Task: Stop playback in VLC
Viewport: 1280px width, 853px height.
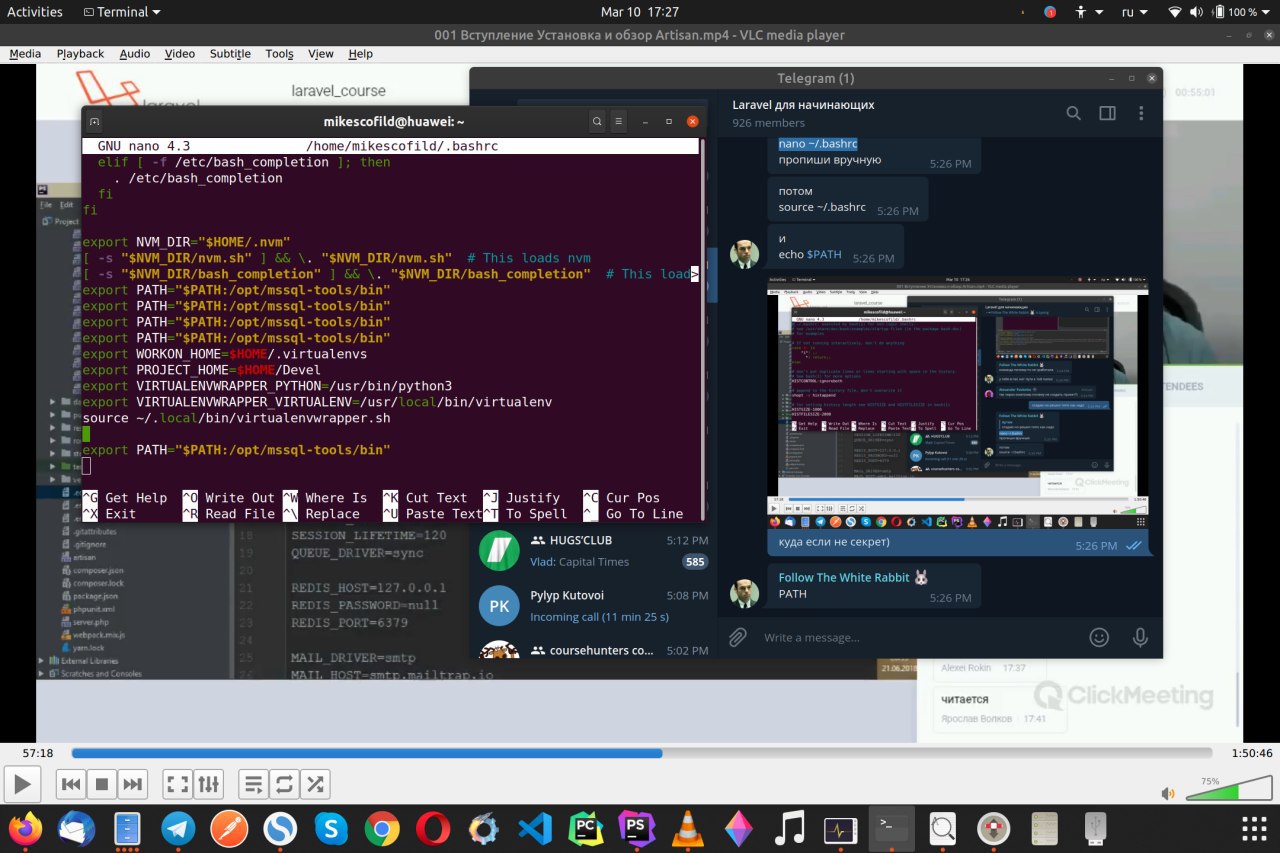Action: [101, 784]
